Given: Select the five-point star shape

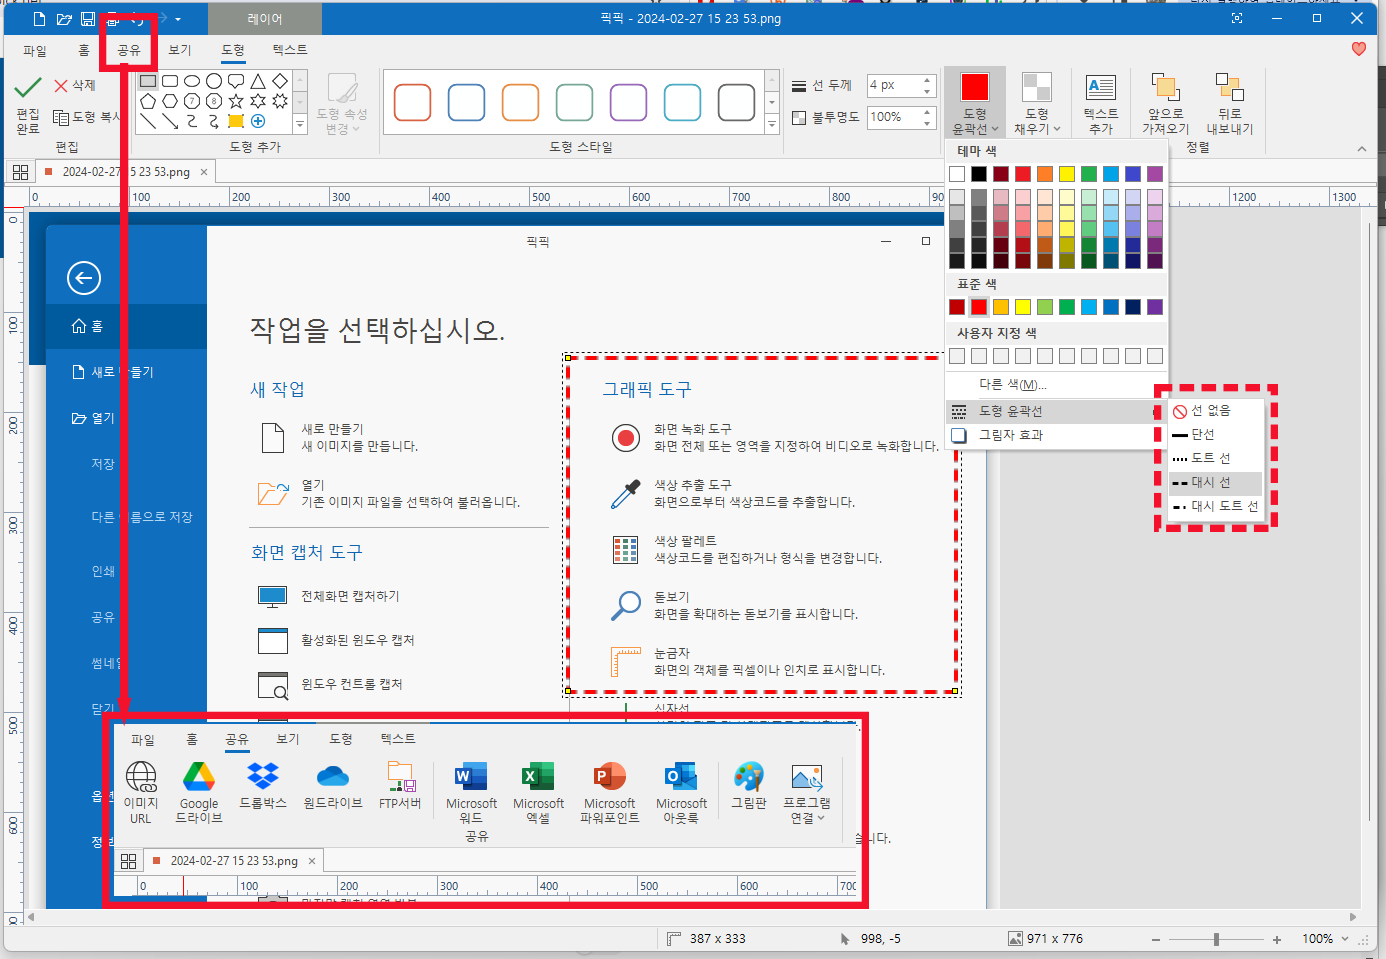Looking at the screenshot, I should pos(236,101).
